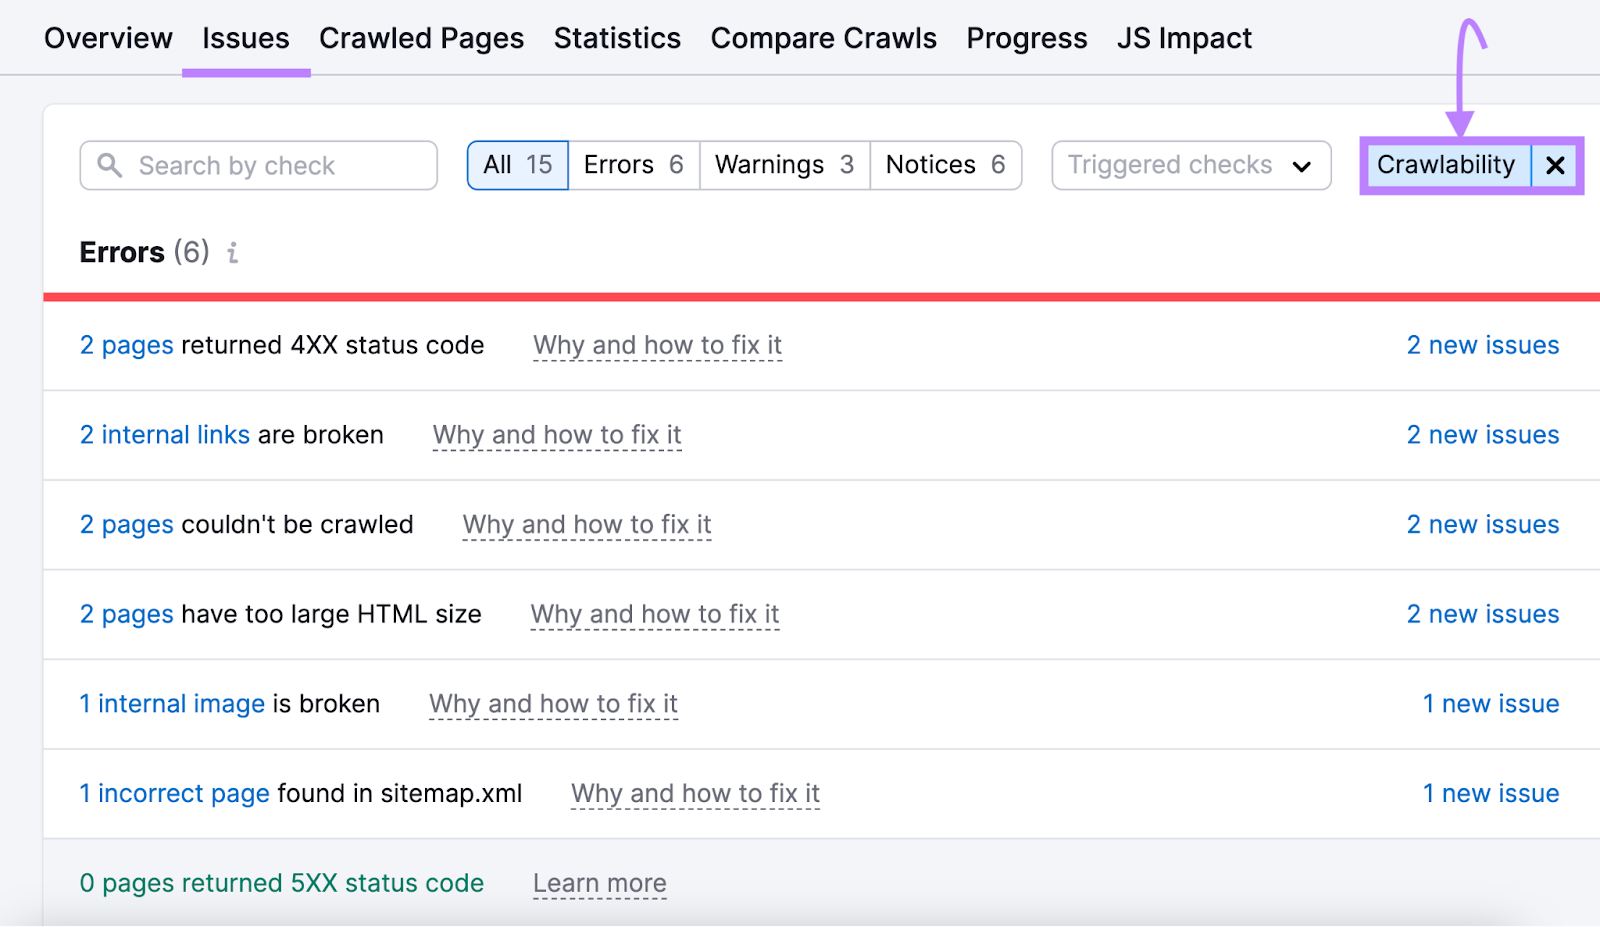
Task: Click the search magnifier icon
Action: [111, 165]
